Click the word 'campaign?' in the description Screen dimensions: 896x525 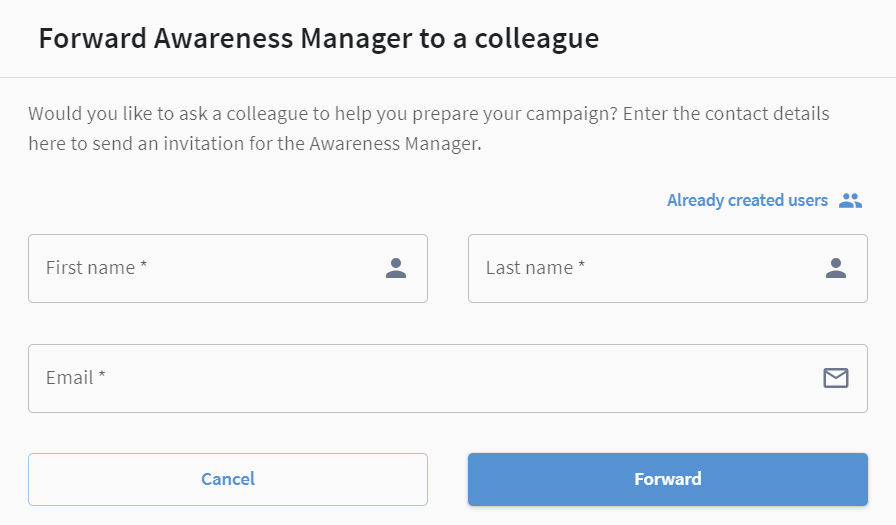coord(571,114)
